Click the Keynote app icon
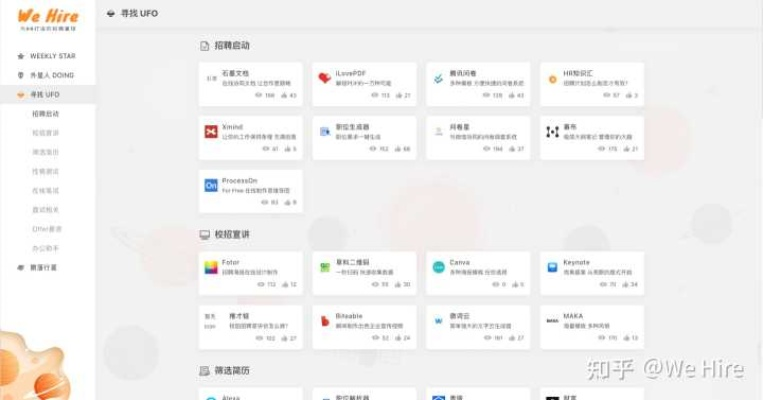 click(x=552, y=267)
